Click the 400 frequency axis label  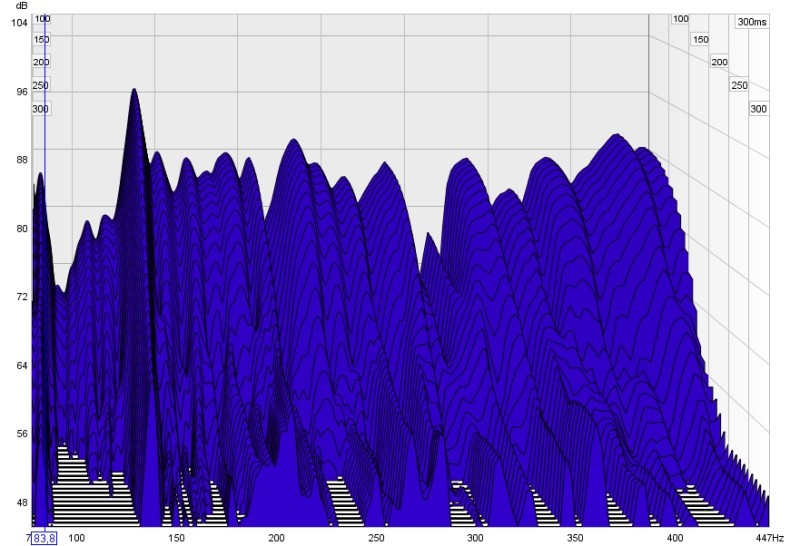pos(675,538)
